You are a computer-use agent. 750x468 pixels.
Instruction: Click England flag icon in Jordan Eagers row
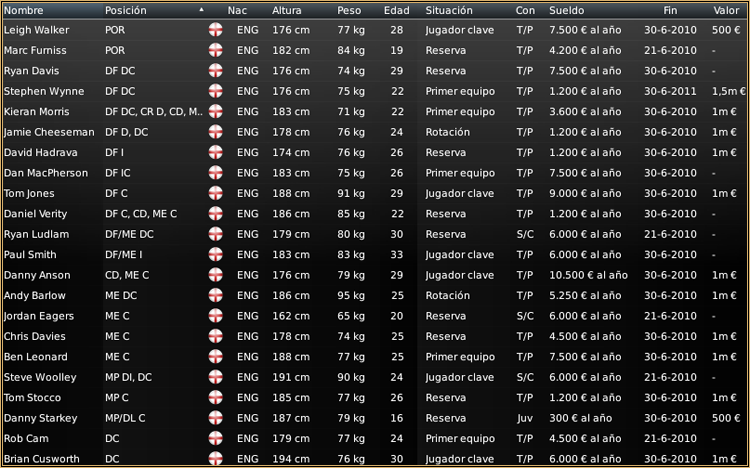coord(216,316)
